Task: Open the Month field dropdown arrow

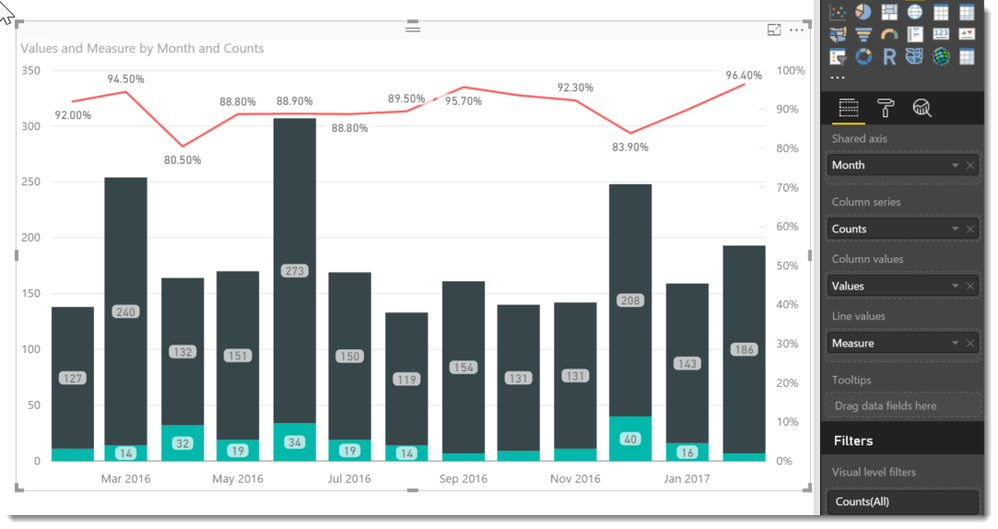Action: pyautogui.click(x=955, y=166)
